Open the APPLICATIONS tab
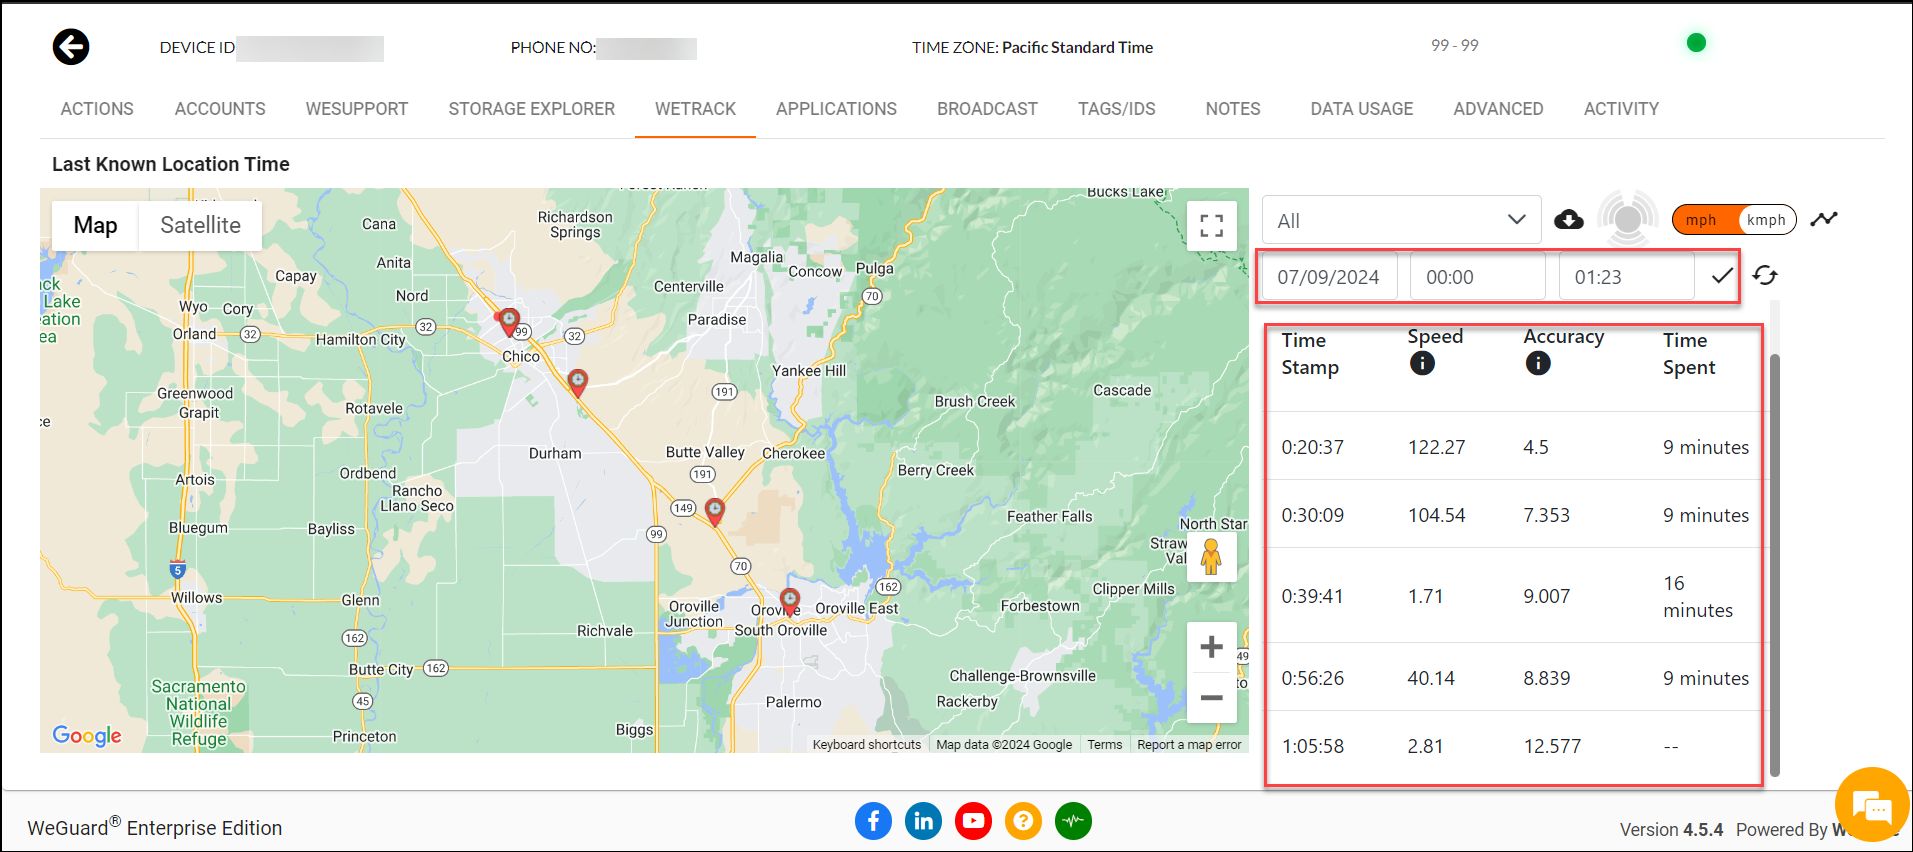The image size is (1913, 852). [x=836, y=109]
